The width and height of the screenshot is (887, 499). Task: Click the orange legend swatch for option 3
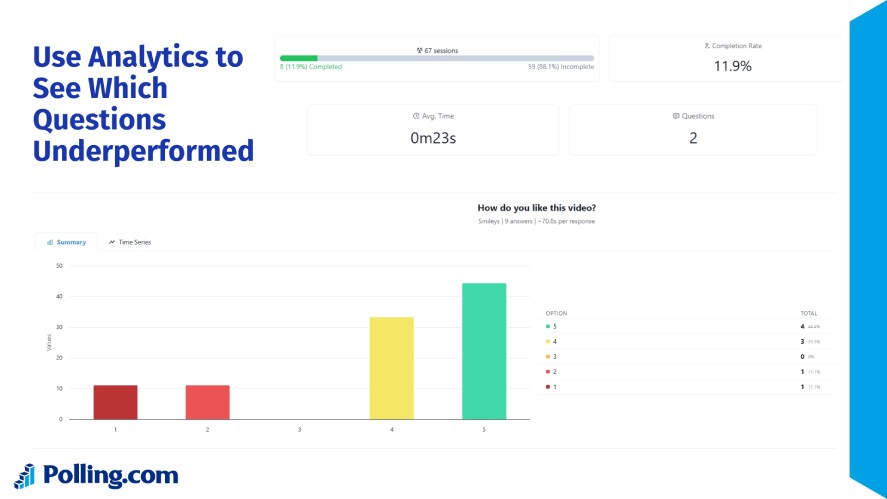[548, 356]
